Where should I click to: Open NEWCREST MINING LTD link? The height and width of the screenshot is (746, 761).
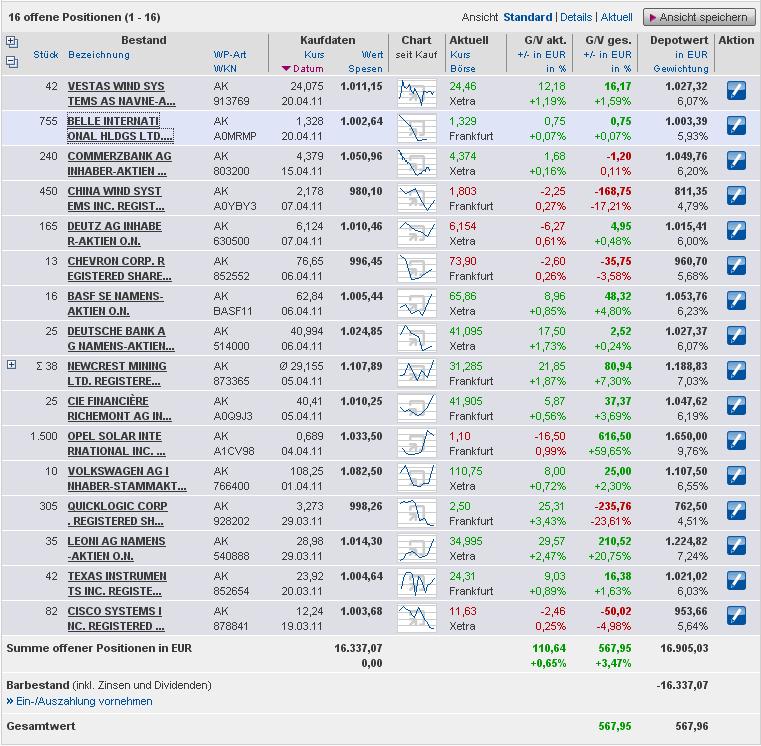(x=117, y=373)
